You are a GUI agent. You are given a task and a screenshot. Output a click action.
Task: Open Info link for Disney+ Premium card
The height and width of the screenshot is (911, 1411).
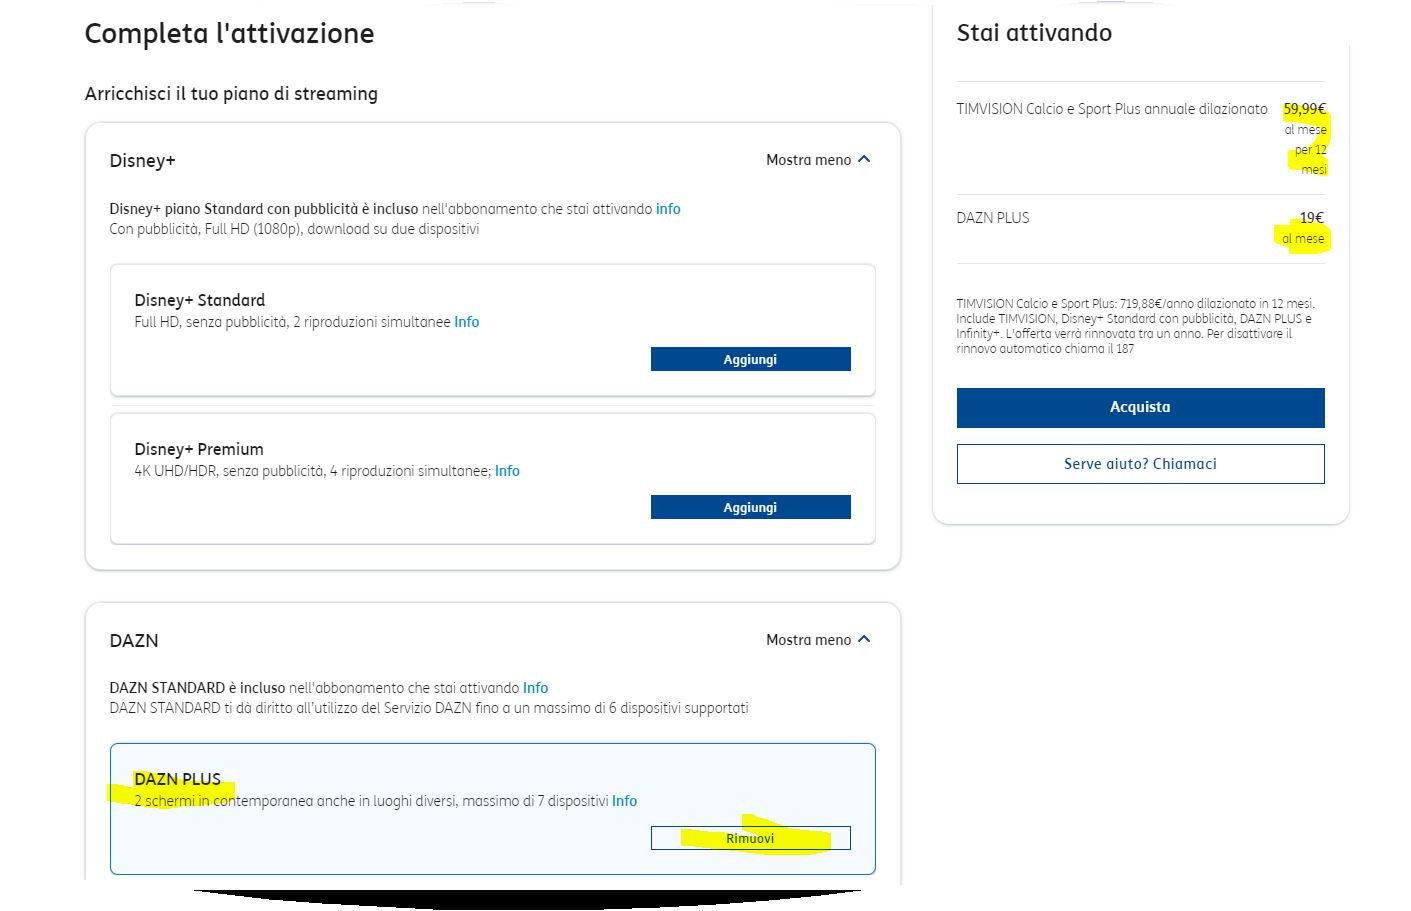pos(507,471)
